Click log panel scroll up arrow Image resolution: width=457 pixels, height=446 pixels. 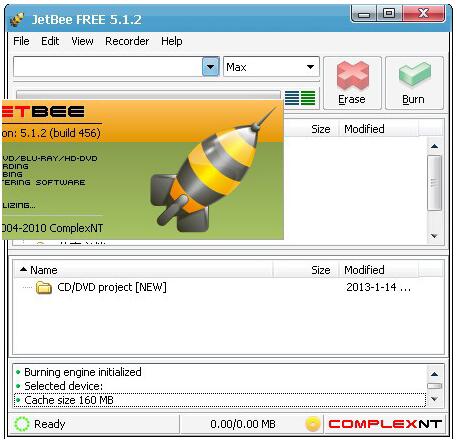point(434,374)
